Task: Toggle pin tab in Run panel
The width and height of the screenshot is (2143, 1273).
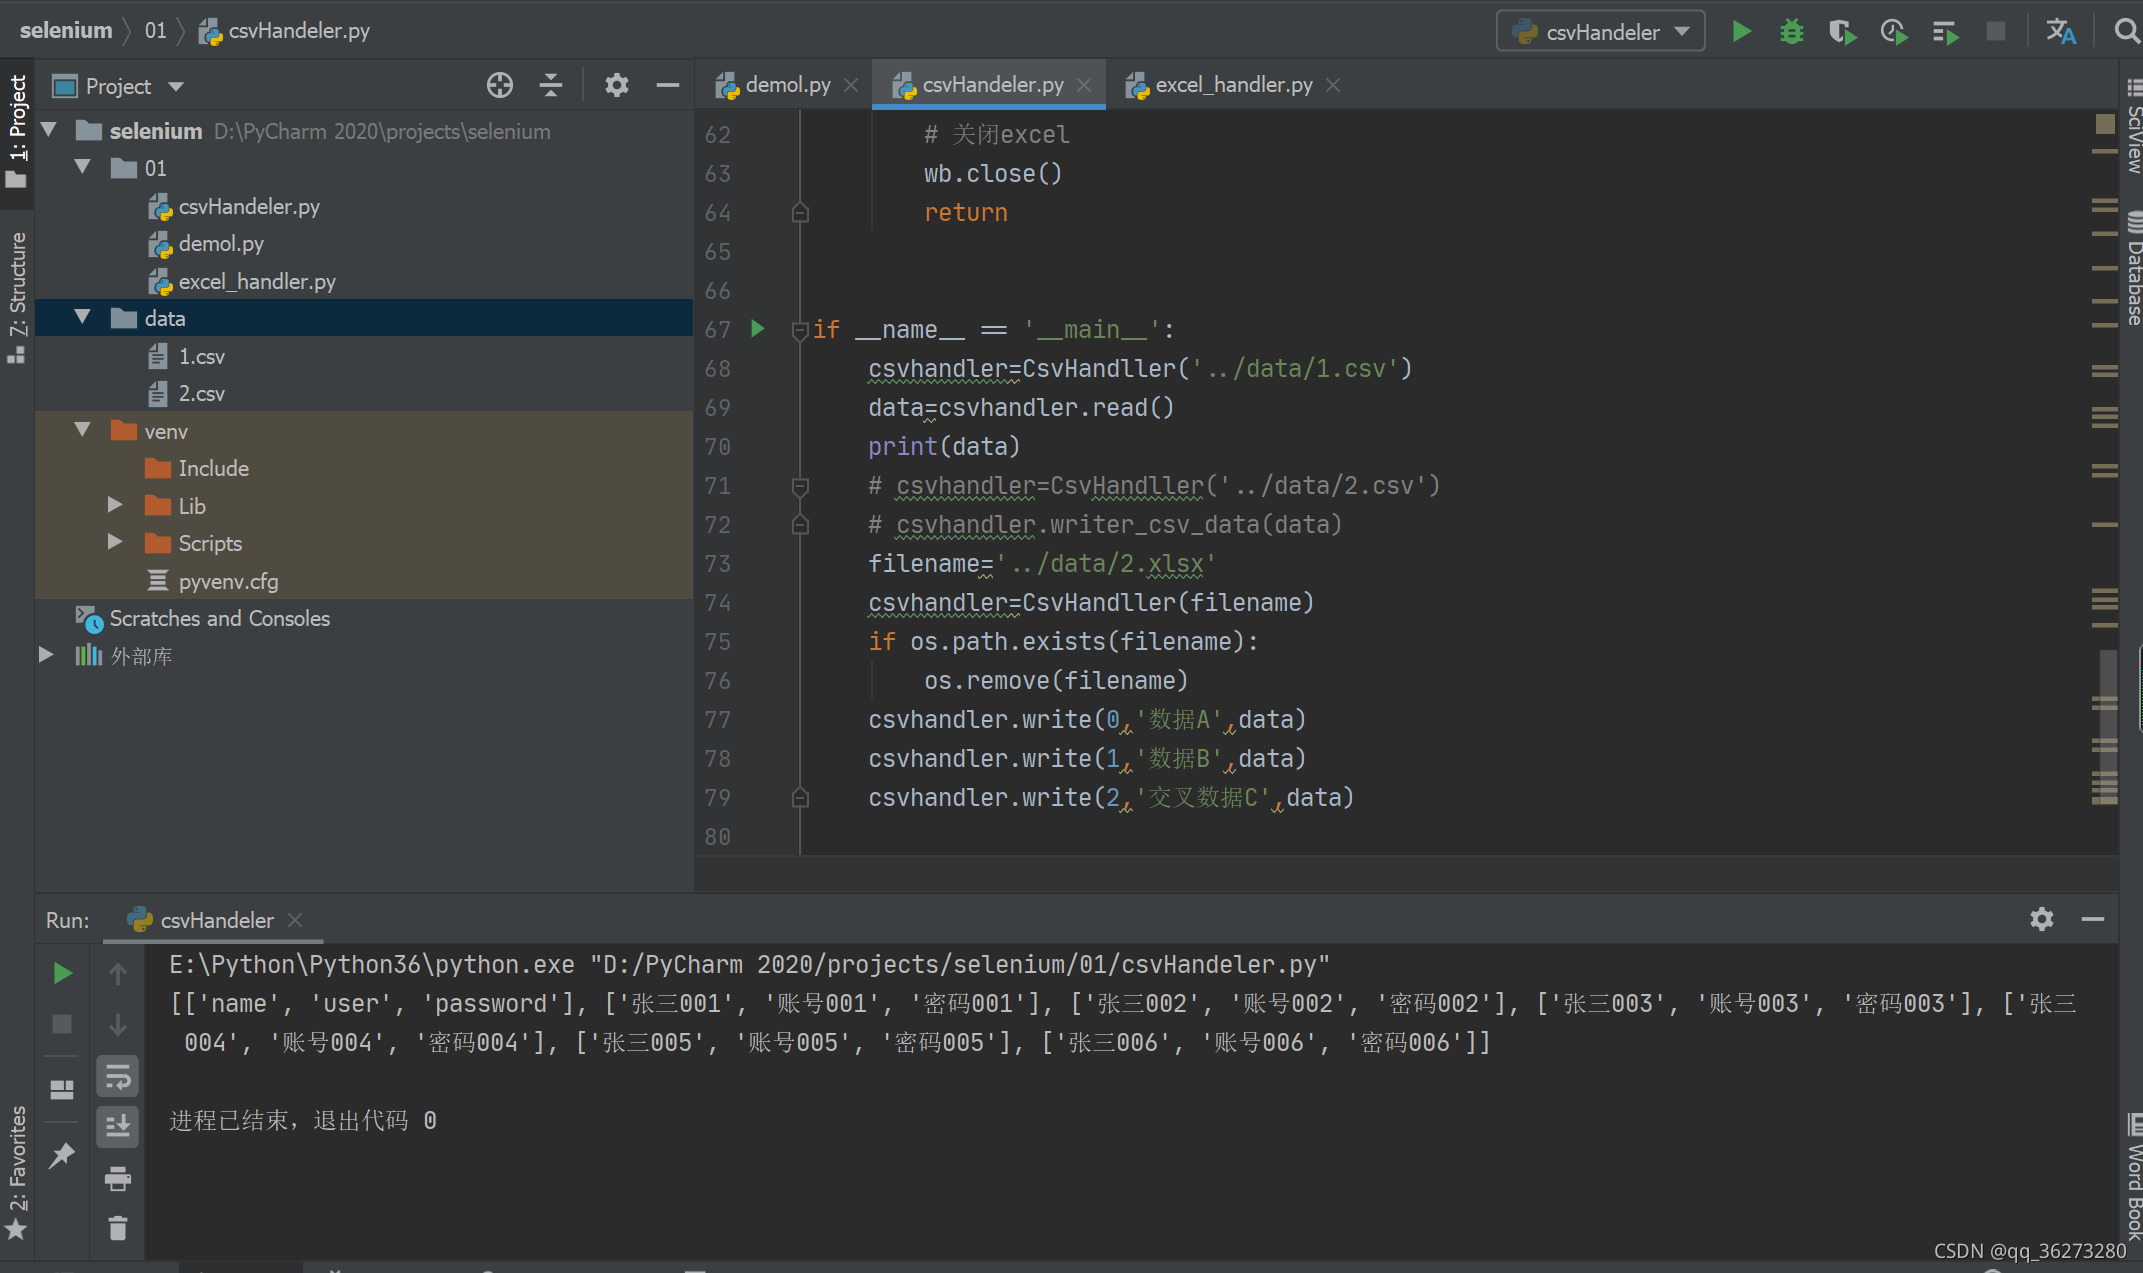Action: 62,1156
